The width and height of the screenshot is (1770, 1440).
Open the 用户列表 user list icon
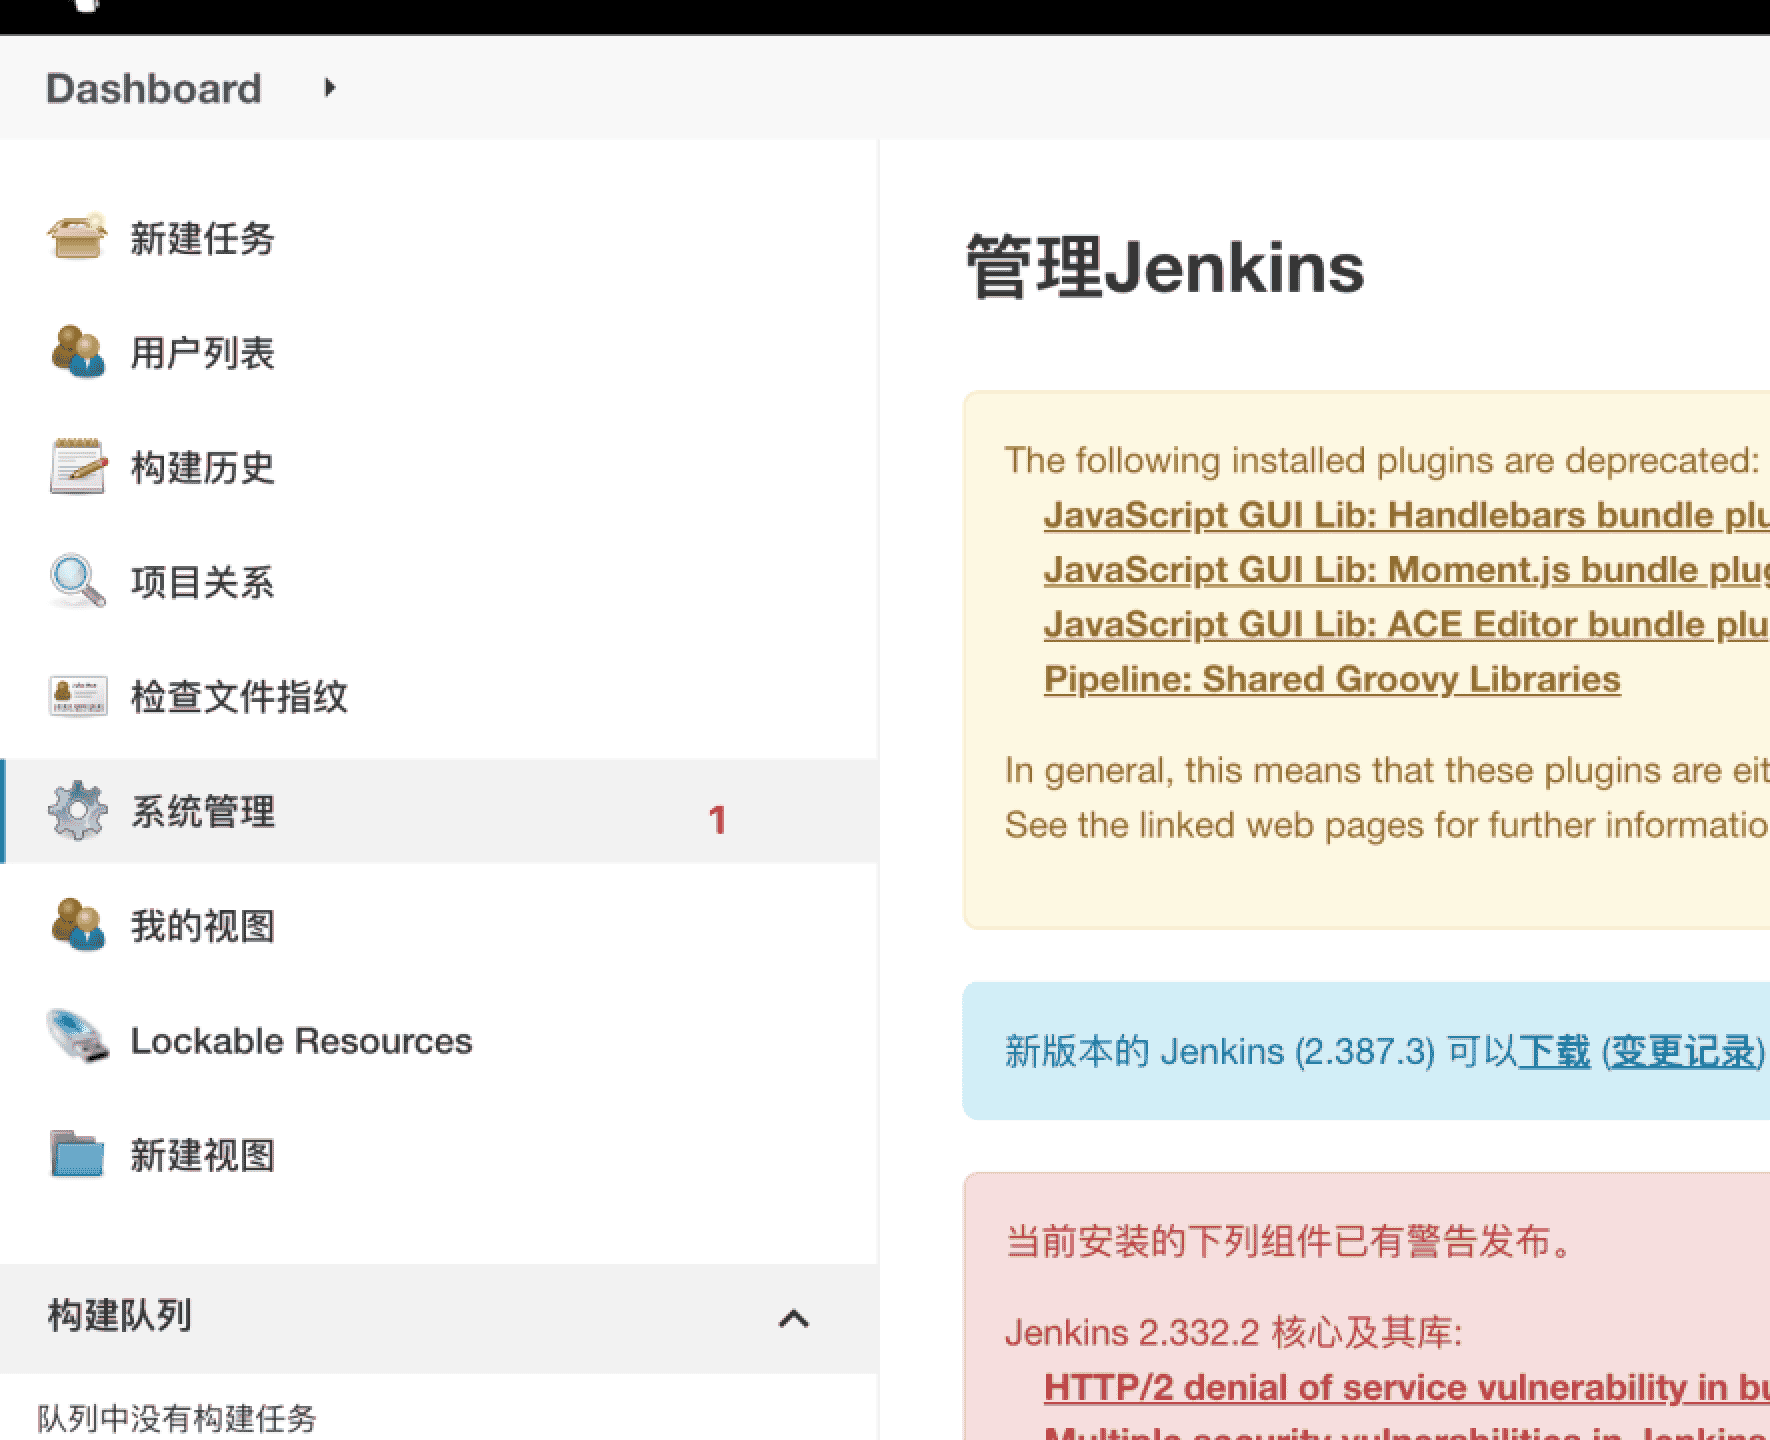point(79,353)
